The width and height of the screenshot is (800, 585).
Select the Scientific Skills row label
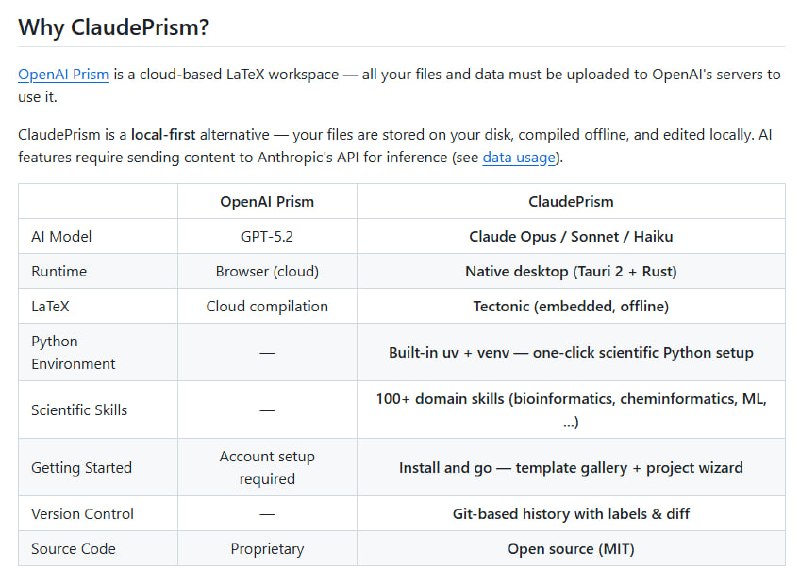click(x=79, y=410)
